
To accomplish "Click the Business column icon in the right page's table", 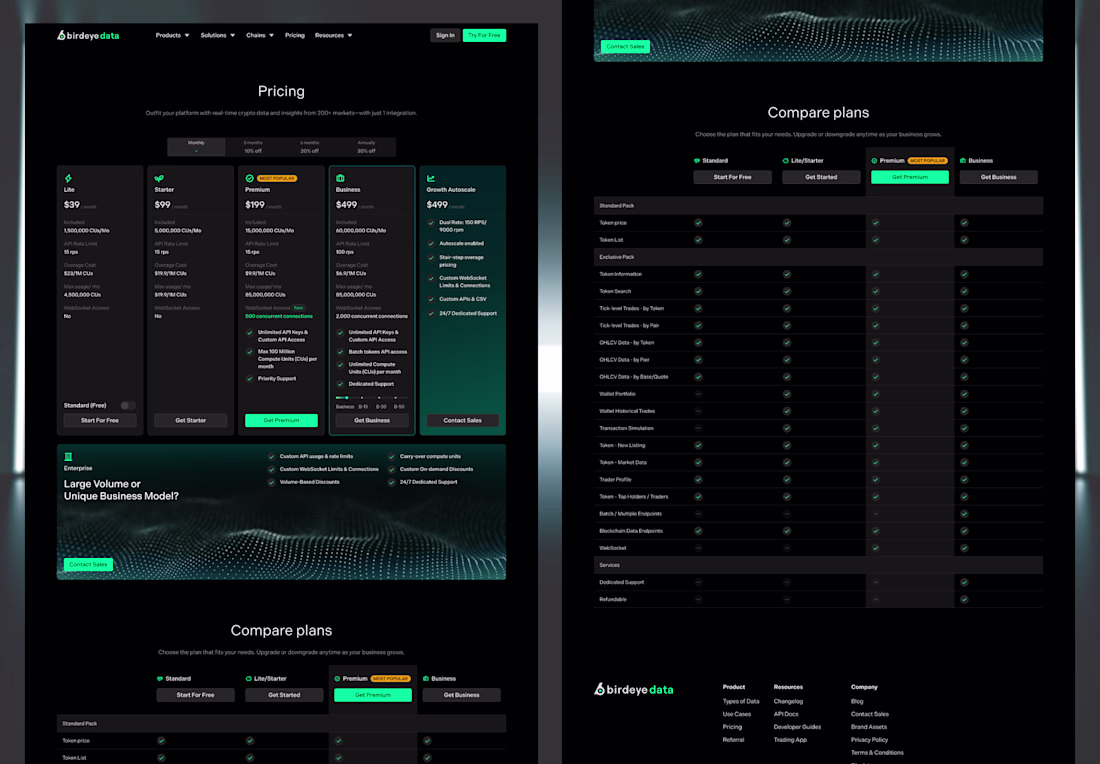I will pos(963,161).
